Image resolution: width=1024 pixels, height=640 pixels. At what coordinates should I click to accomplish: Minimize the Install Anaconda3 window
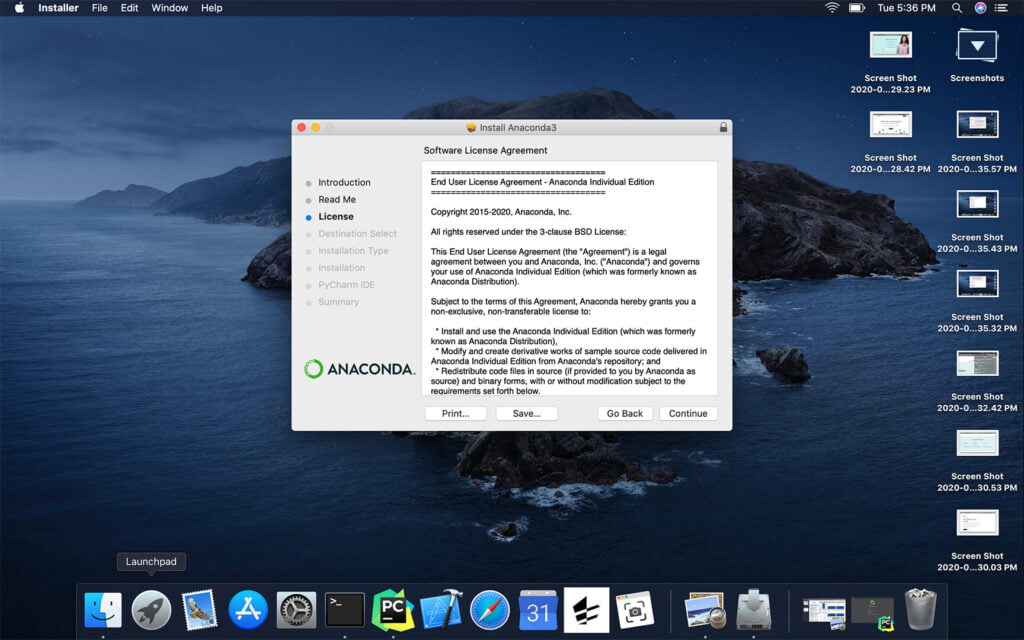[315, 127]
